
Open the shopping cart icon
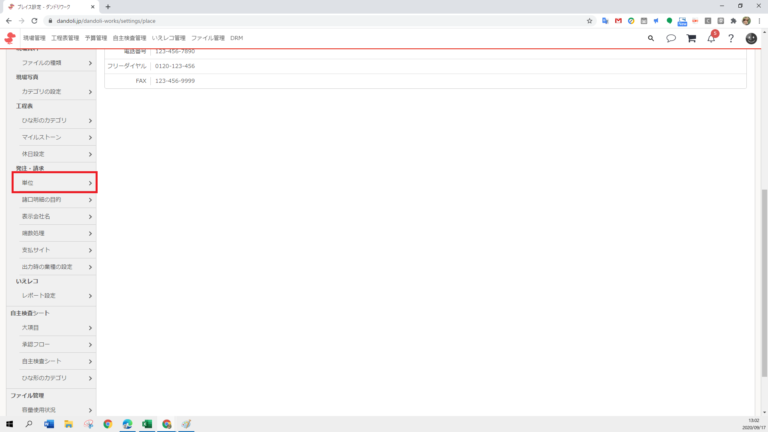click(691, 38)
